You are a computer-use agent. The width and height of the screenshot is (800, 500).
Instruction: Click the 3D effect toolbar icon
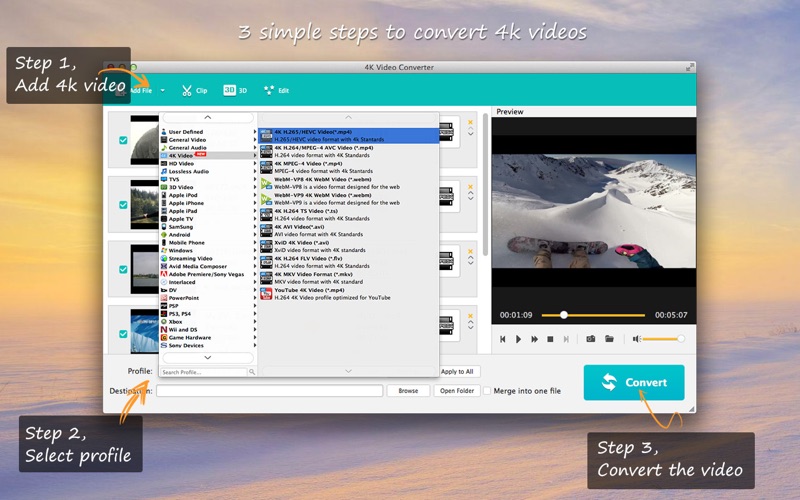click(x=235, y=90)
